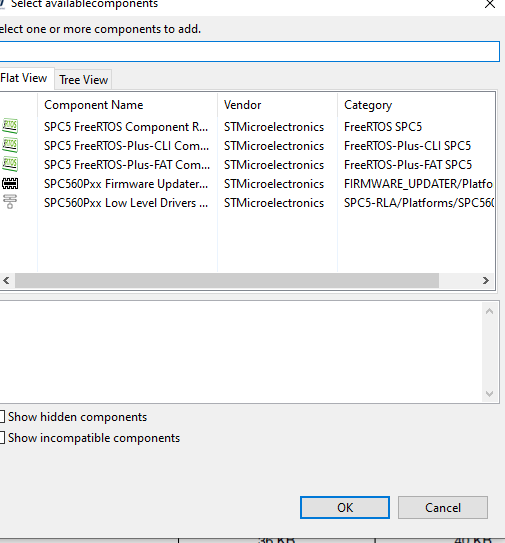Enable Show incompatible components checkbox
The image size is (505, 543).
(x=2, y=438)
